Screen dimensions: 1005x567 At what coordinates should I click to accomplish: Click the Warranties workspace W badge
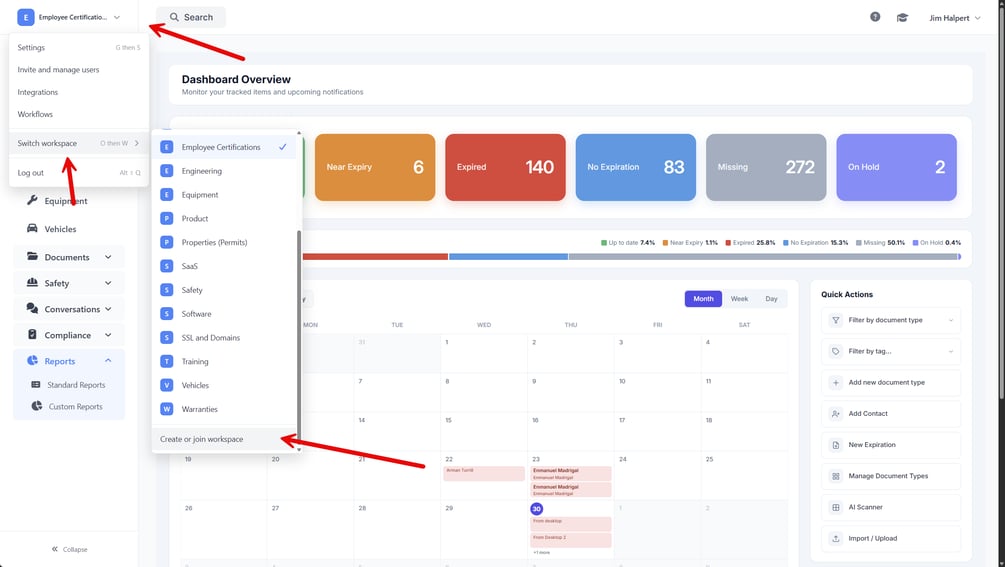167,409
